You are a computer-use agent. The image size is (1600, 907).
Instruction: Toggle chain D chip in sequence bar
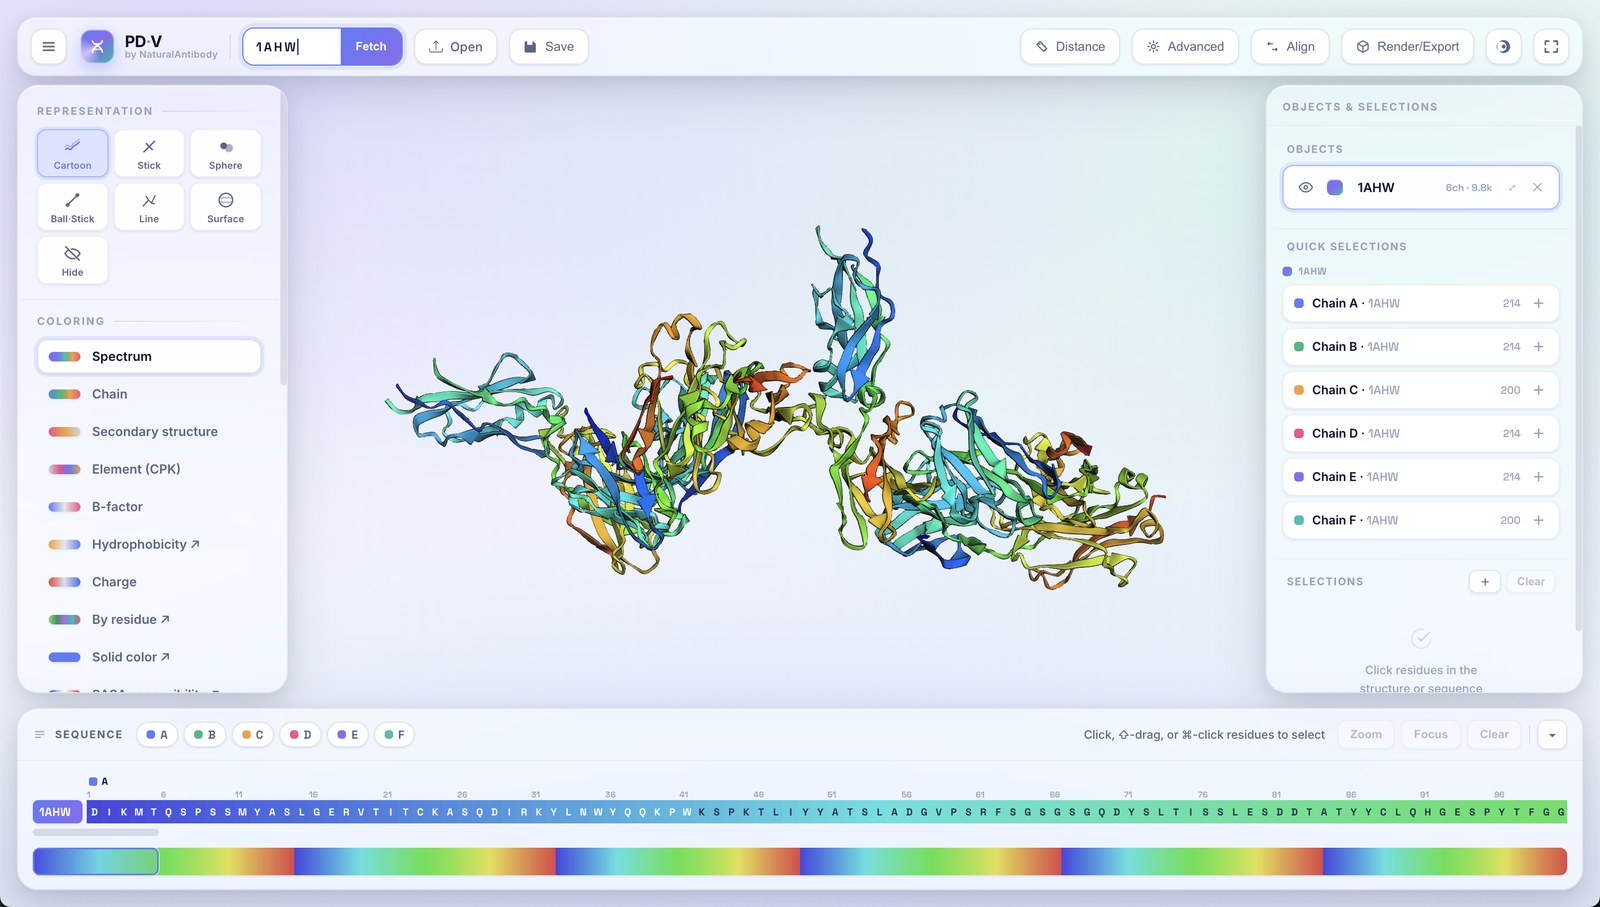[x=300, y=734]
